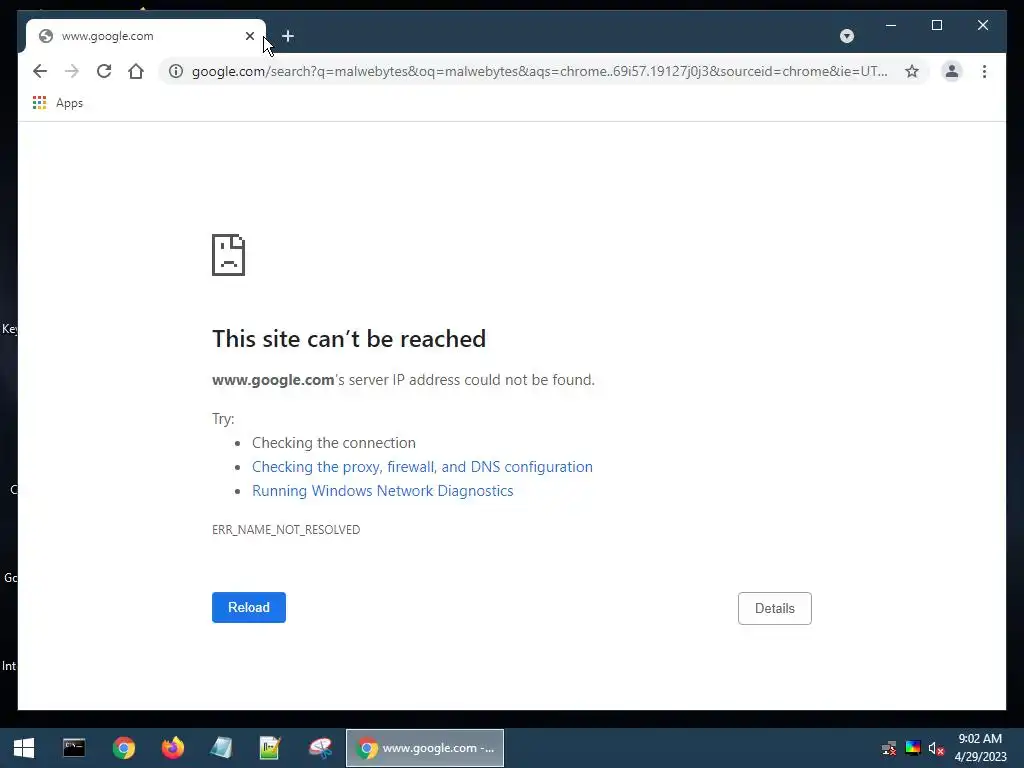The height and width of the screenshot is (768, 1024).
Task: Go back using the browser back arrow
Action: [x=40, y=71]
